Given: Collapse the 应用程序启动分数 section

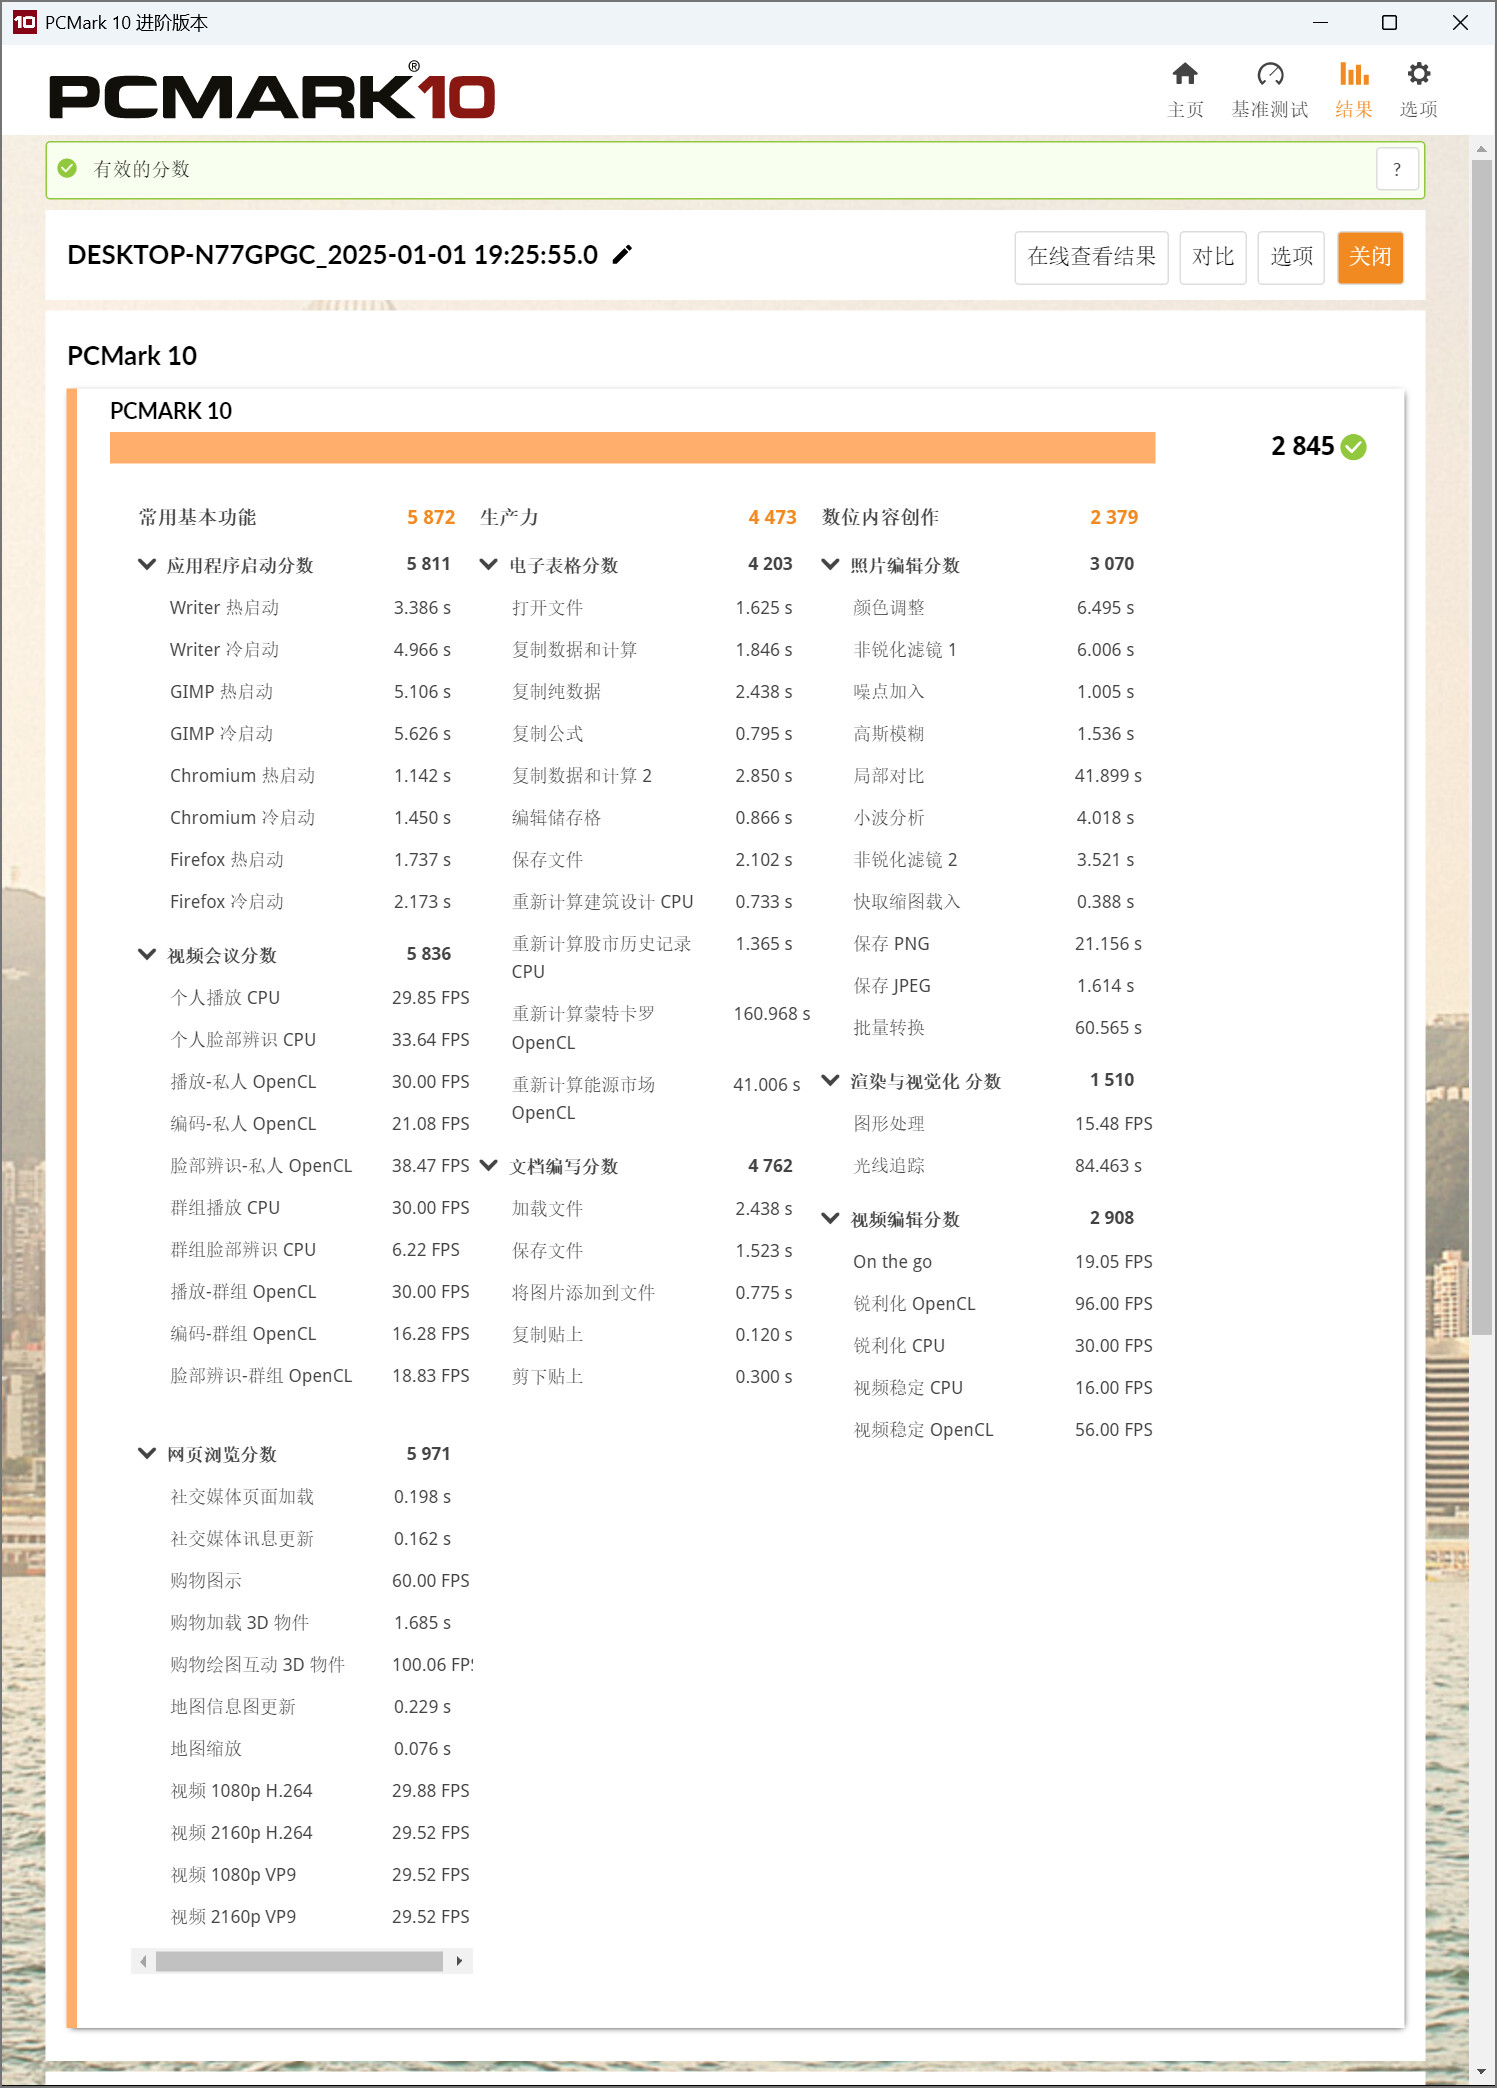Looking at the screenshot, I should 147,565.
